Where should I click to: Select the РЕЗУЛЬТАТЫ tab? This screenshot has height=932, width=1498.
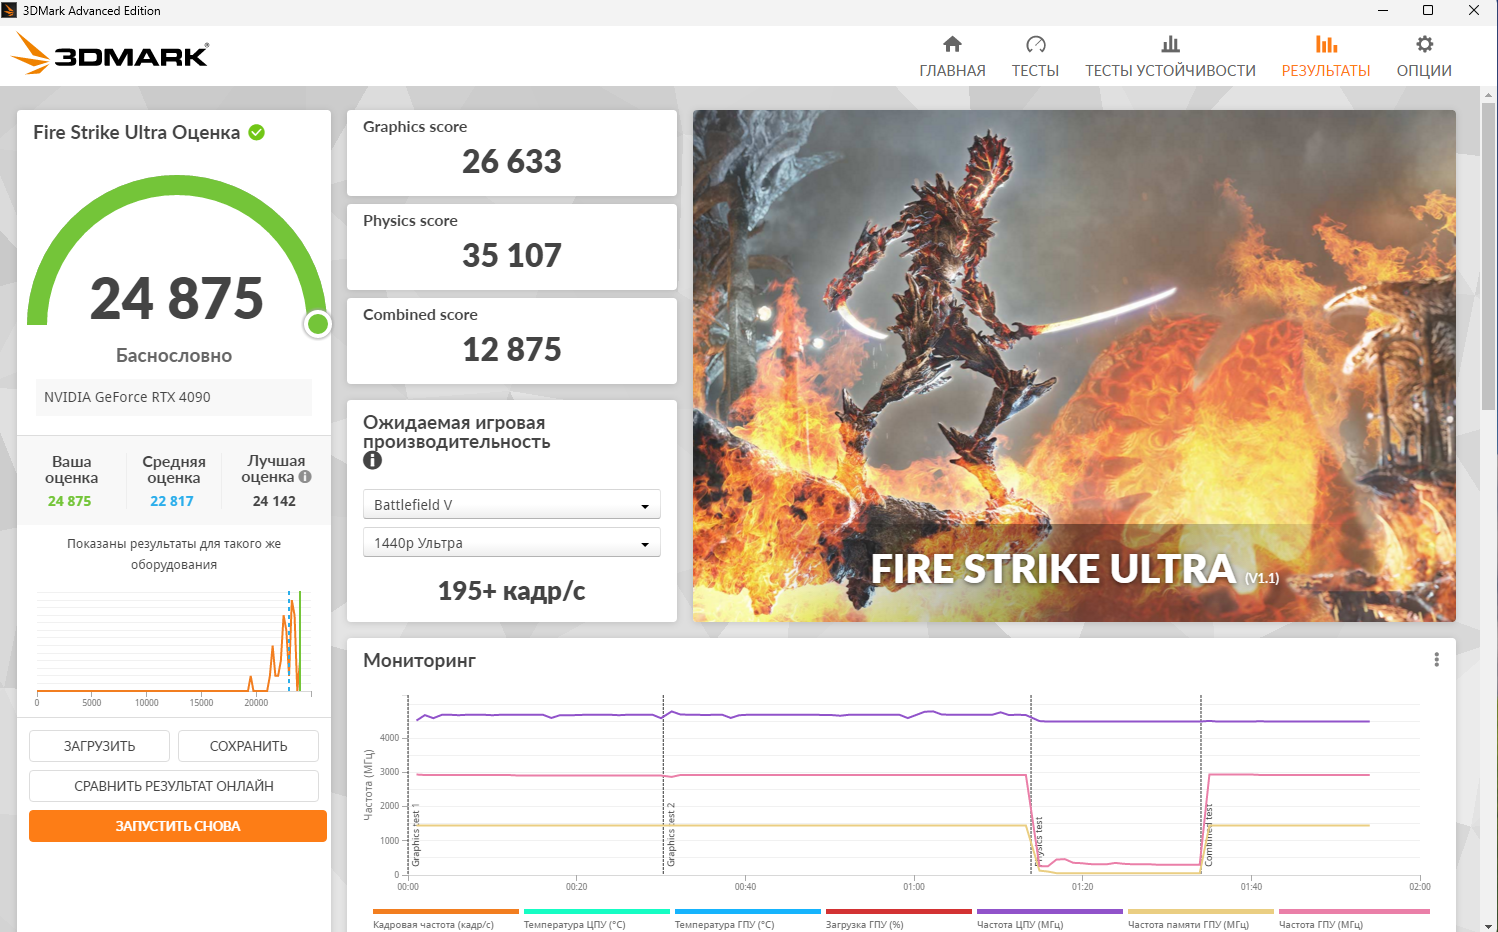[x=1326, y=57]
